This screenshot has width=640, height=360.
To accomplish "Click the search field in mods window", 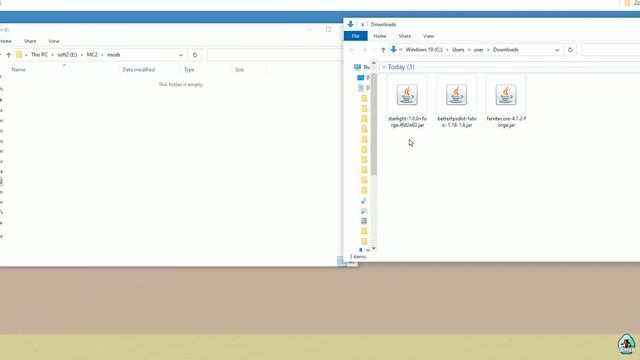I will coord(275,55).
